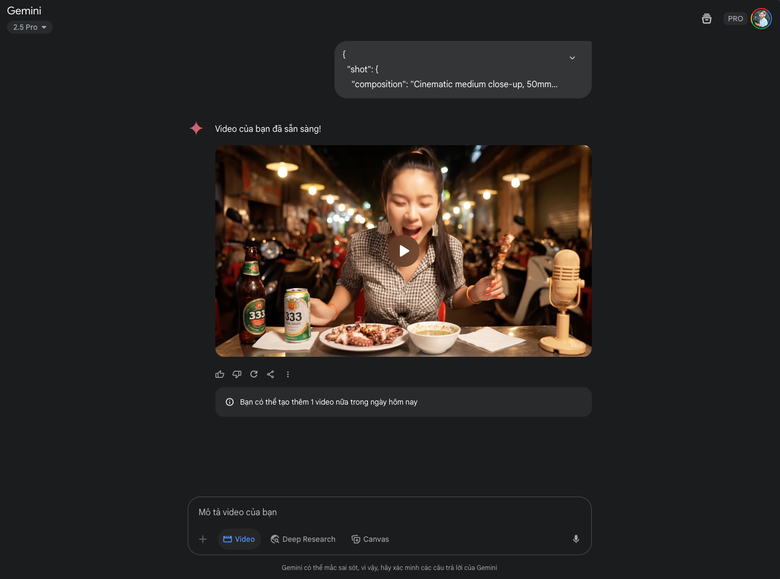
Task: Click the thumbs down feedback icon
Action: 237,374
